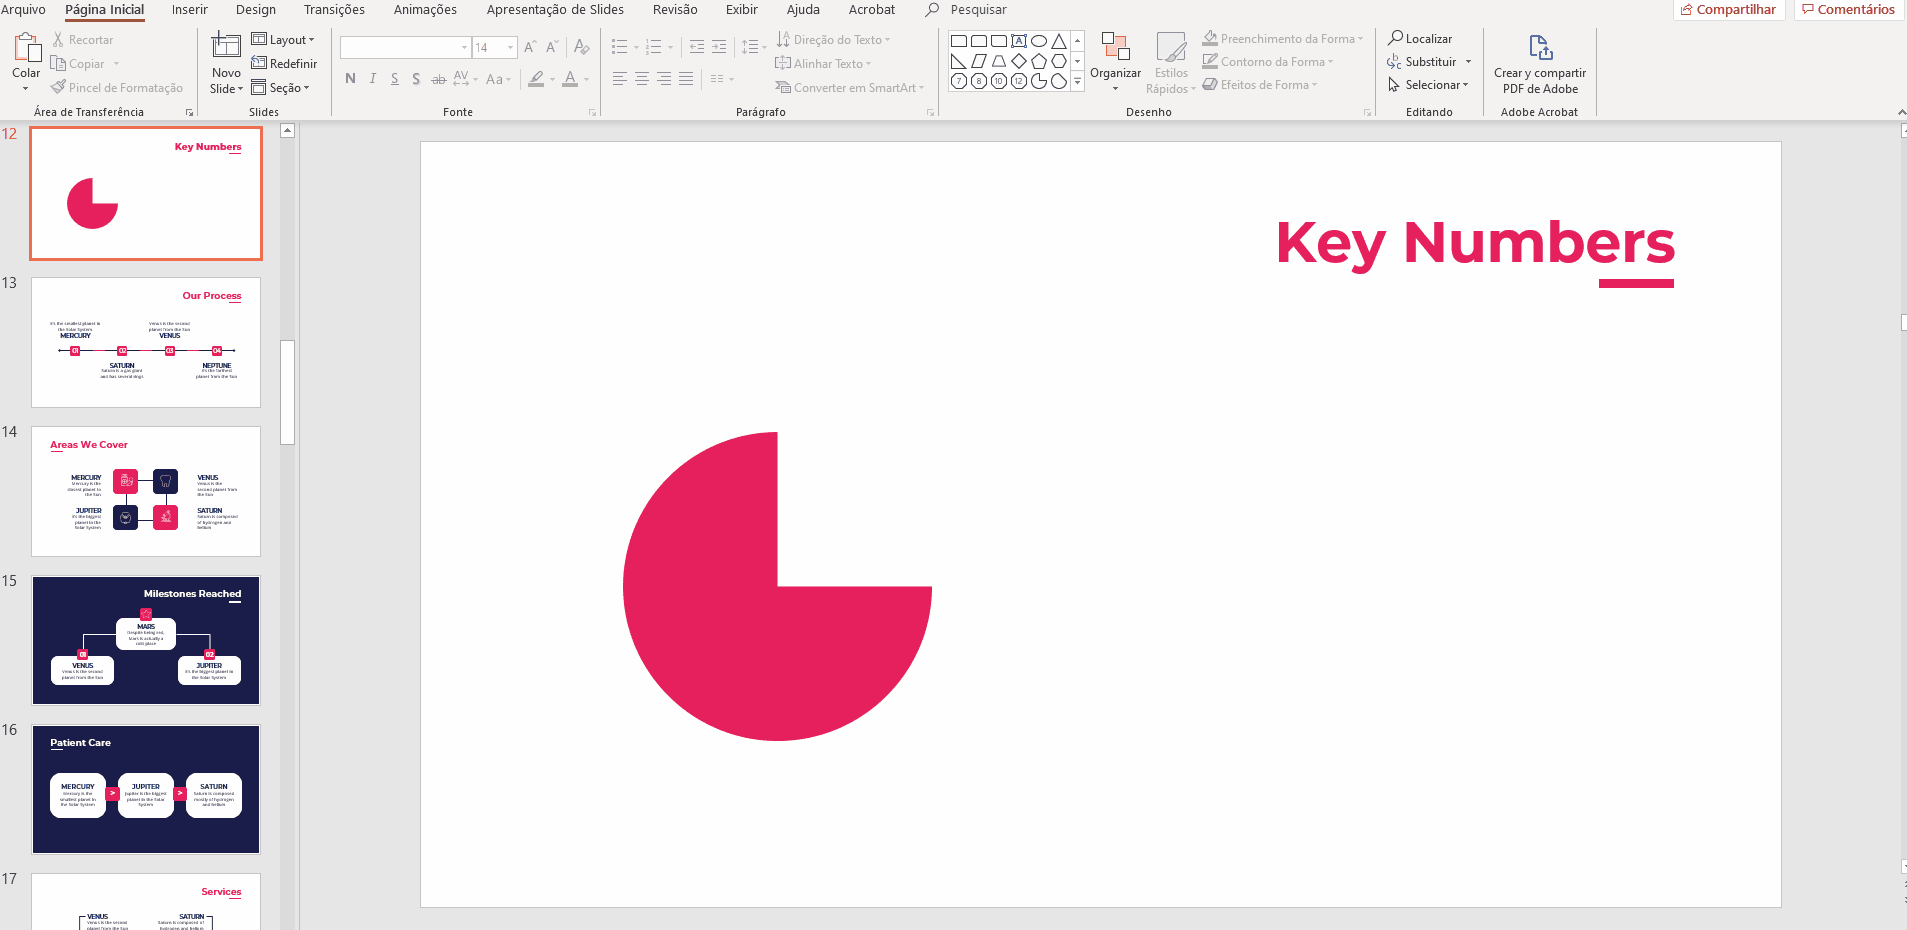Screen dimensions: 1907x930
Task: Select the oval shape in gallery
Action: (1039, 41)
